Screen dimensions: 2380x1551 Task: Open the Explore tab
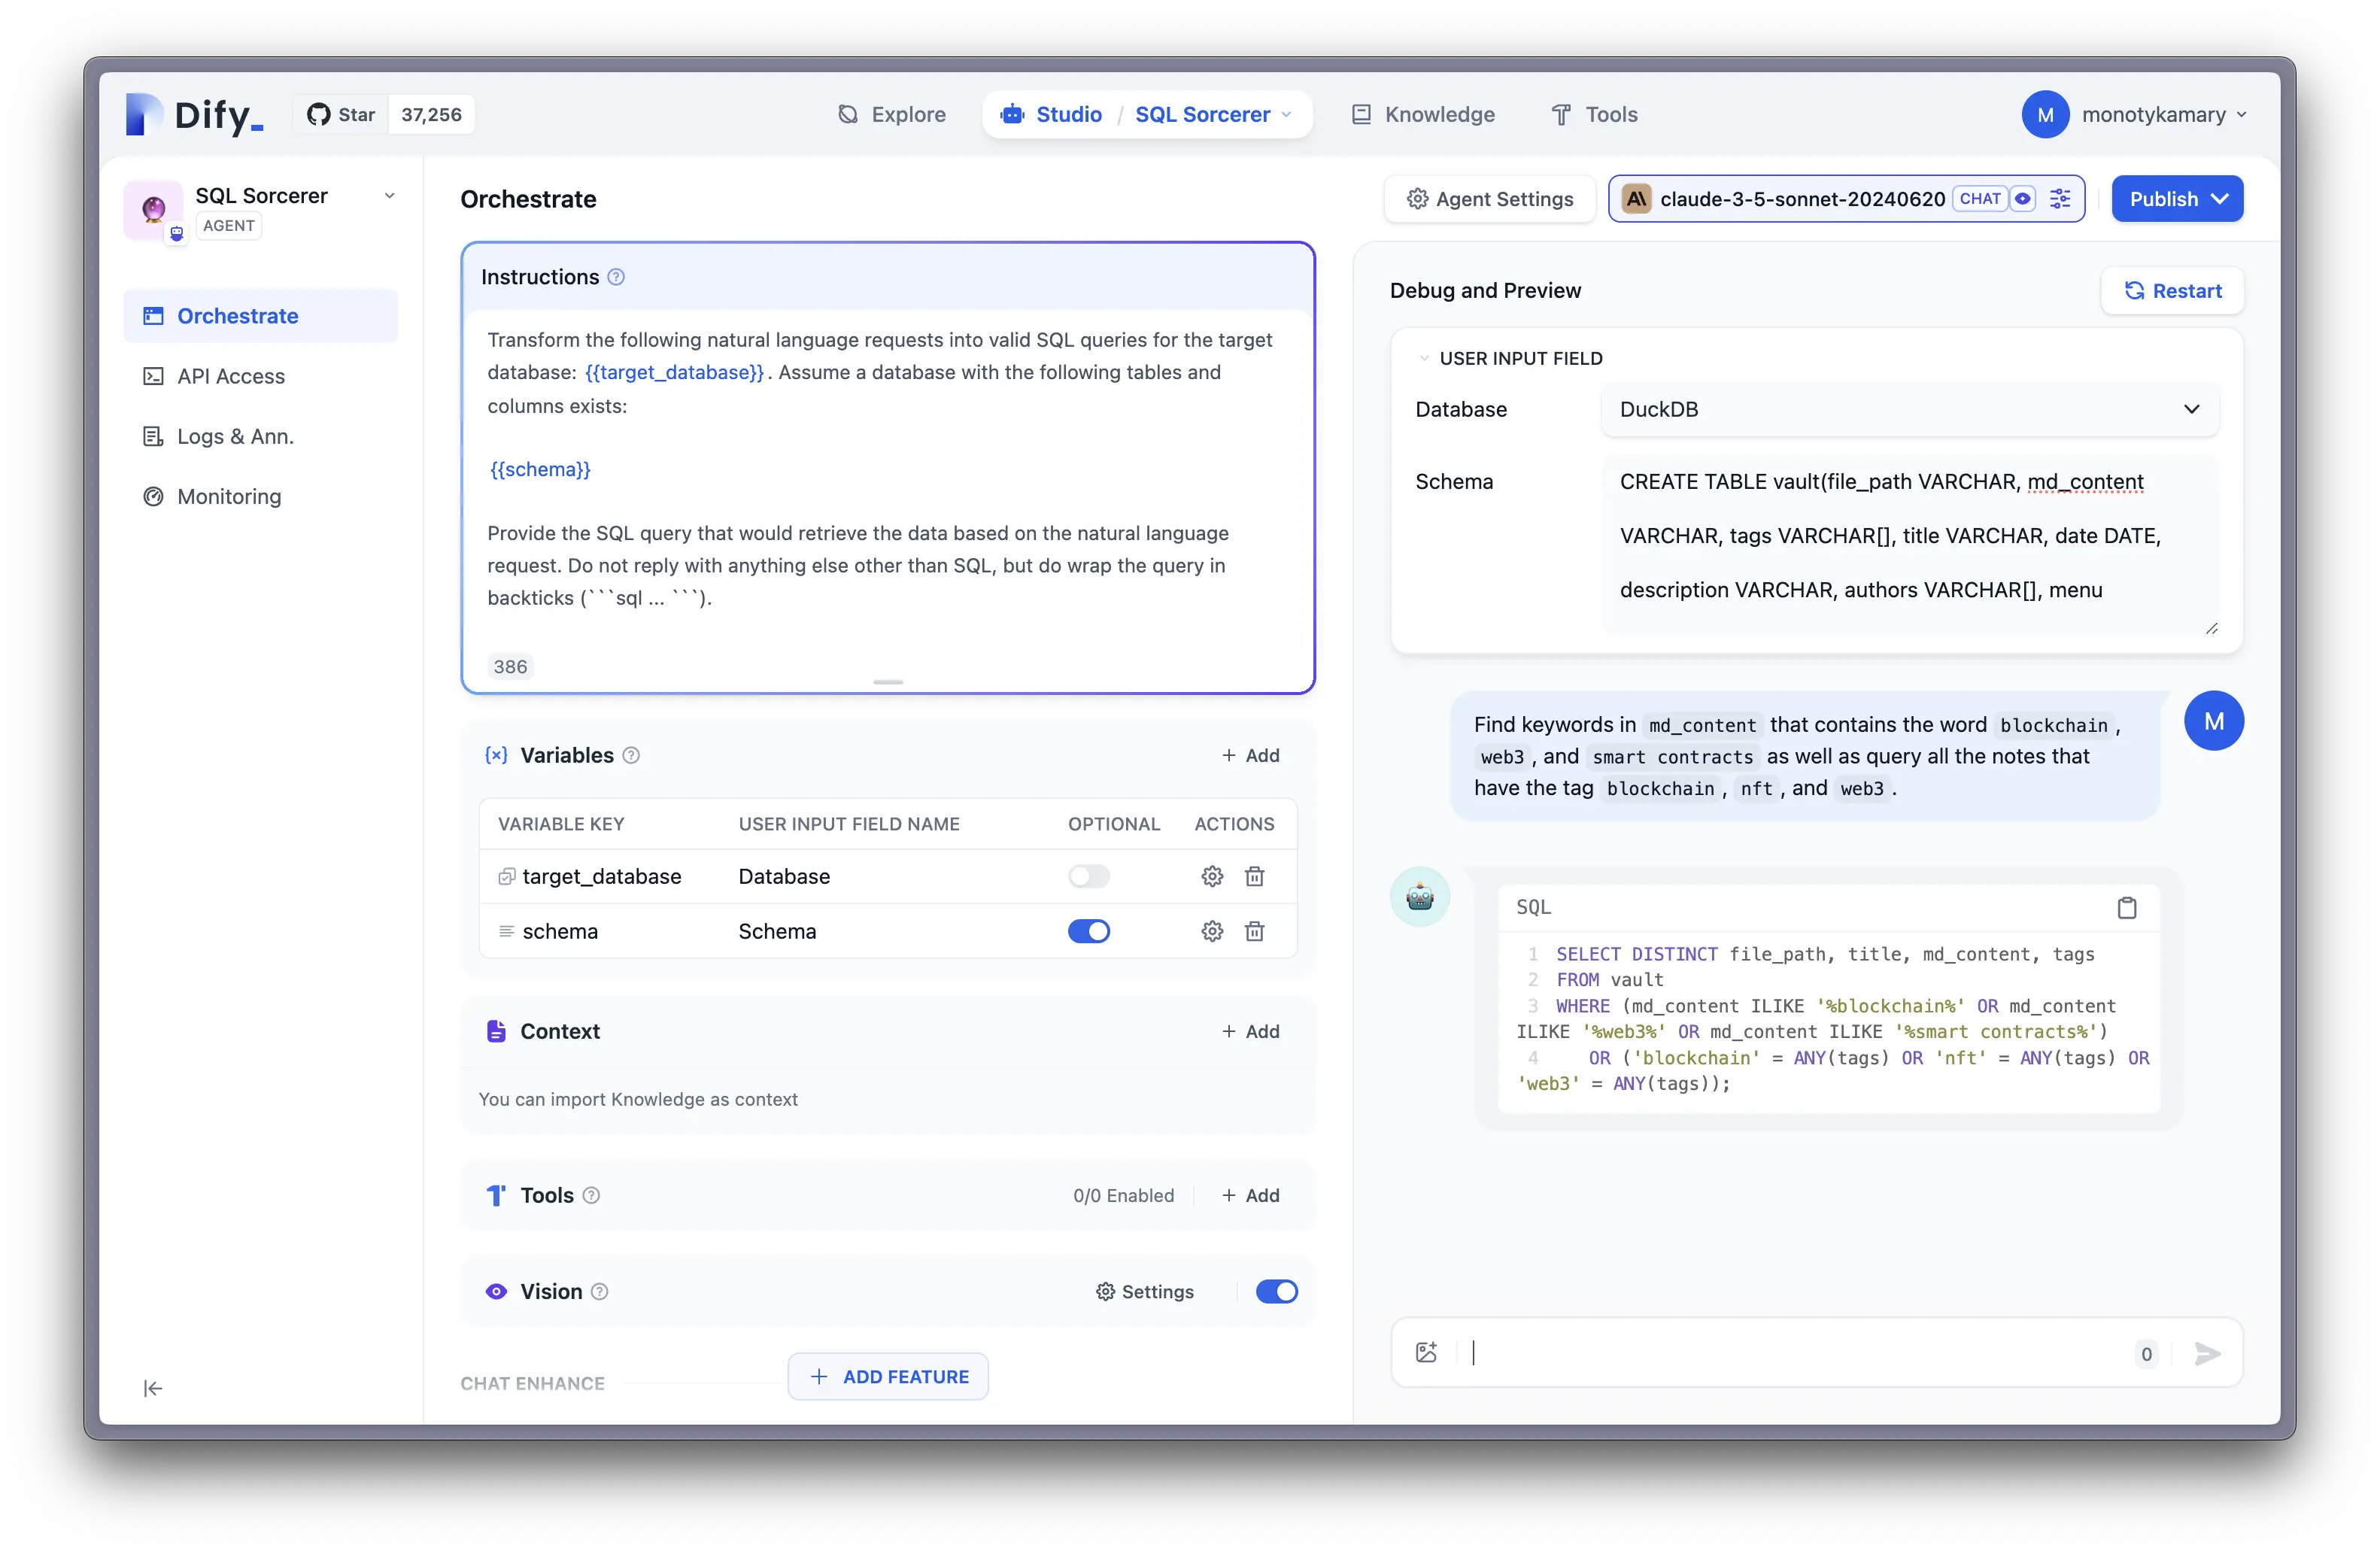click(x=891, y=114)
